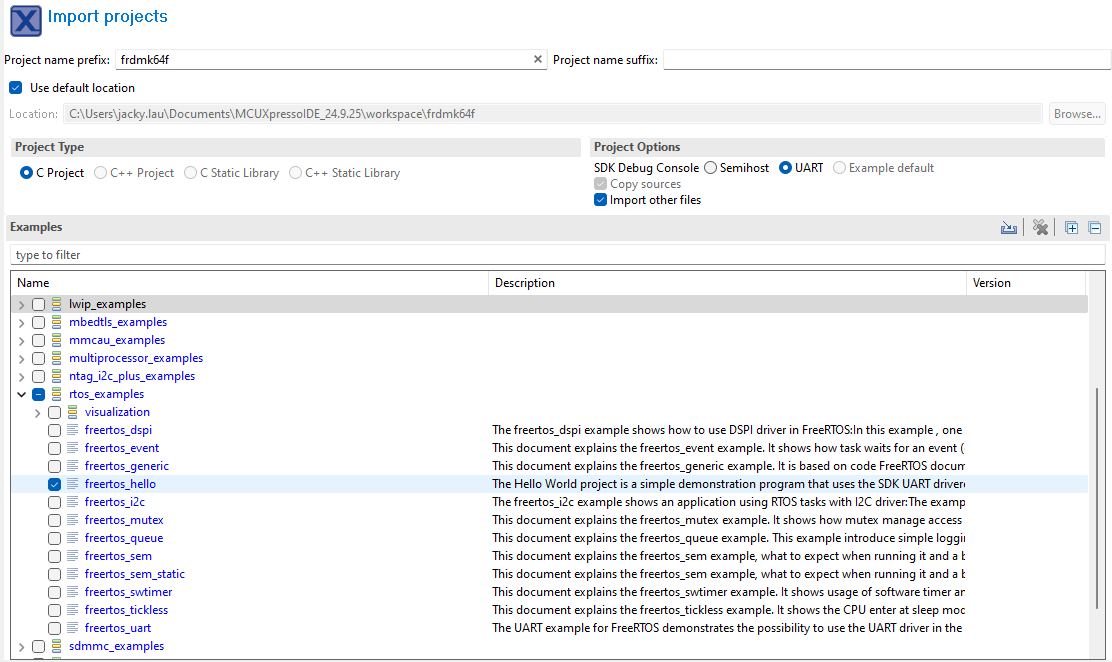The height and width of the screenshot is (662, 1112).
Task: Uncheck Use default location
Action: tap(15, 87)
